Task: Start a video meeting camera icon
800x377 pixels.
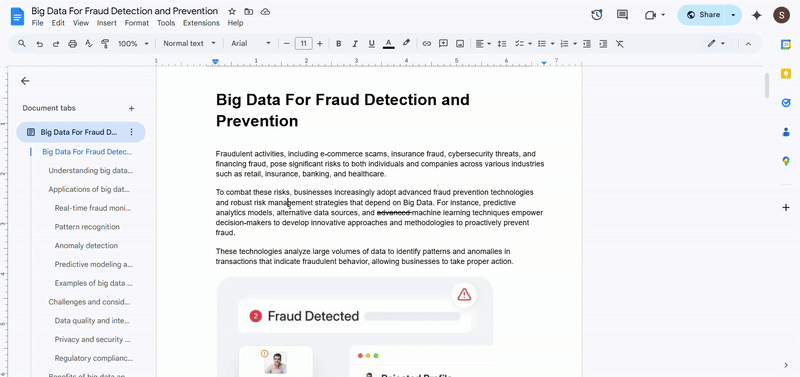Action: tap(650, 15)
